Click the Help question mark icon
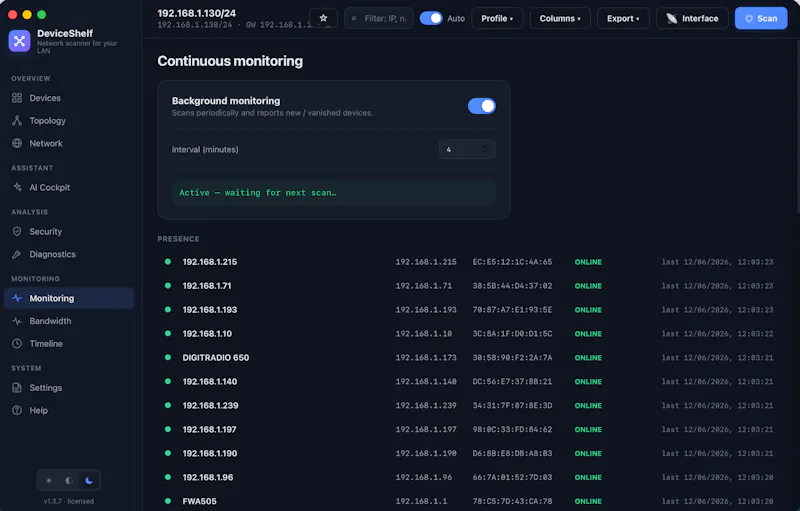 [17, 411]
